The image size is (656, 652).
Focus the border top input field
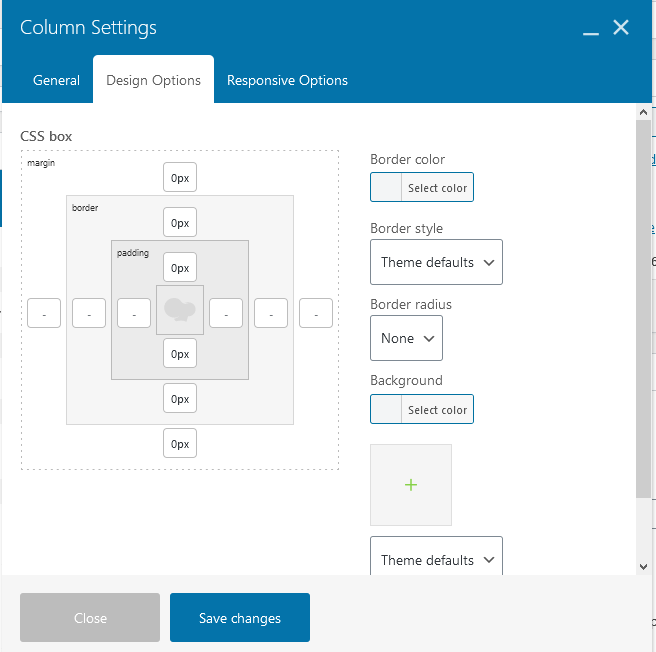tap(180, 222)
